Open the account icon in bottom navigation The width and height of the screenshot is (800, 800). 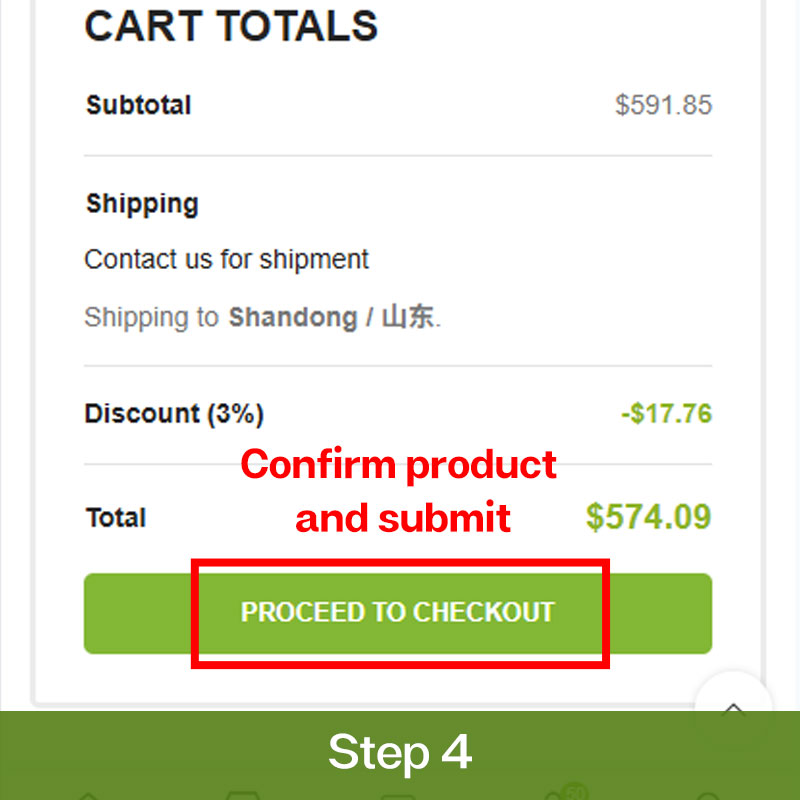point(708,795)
